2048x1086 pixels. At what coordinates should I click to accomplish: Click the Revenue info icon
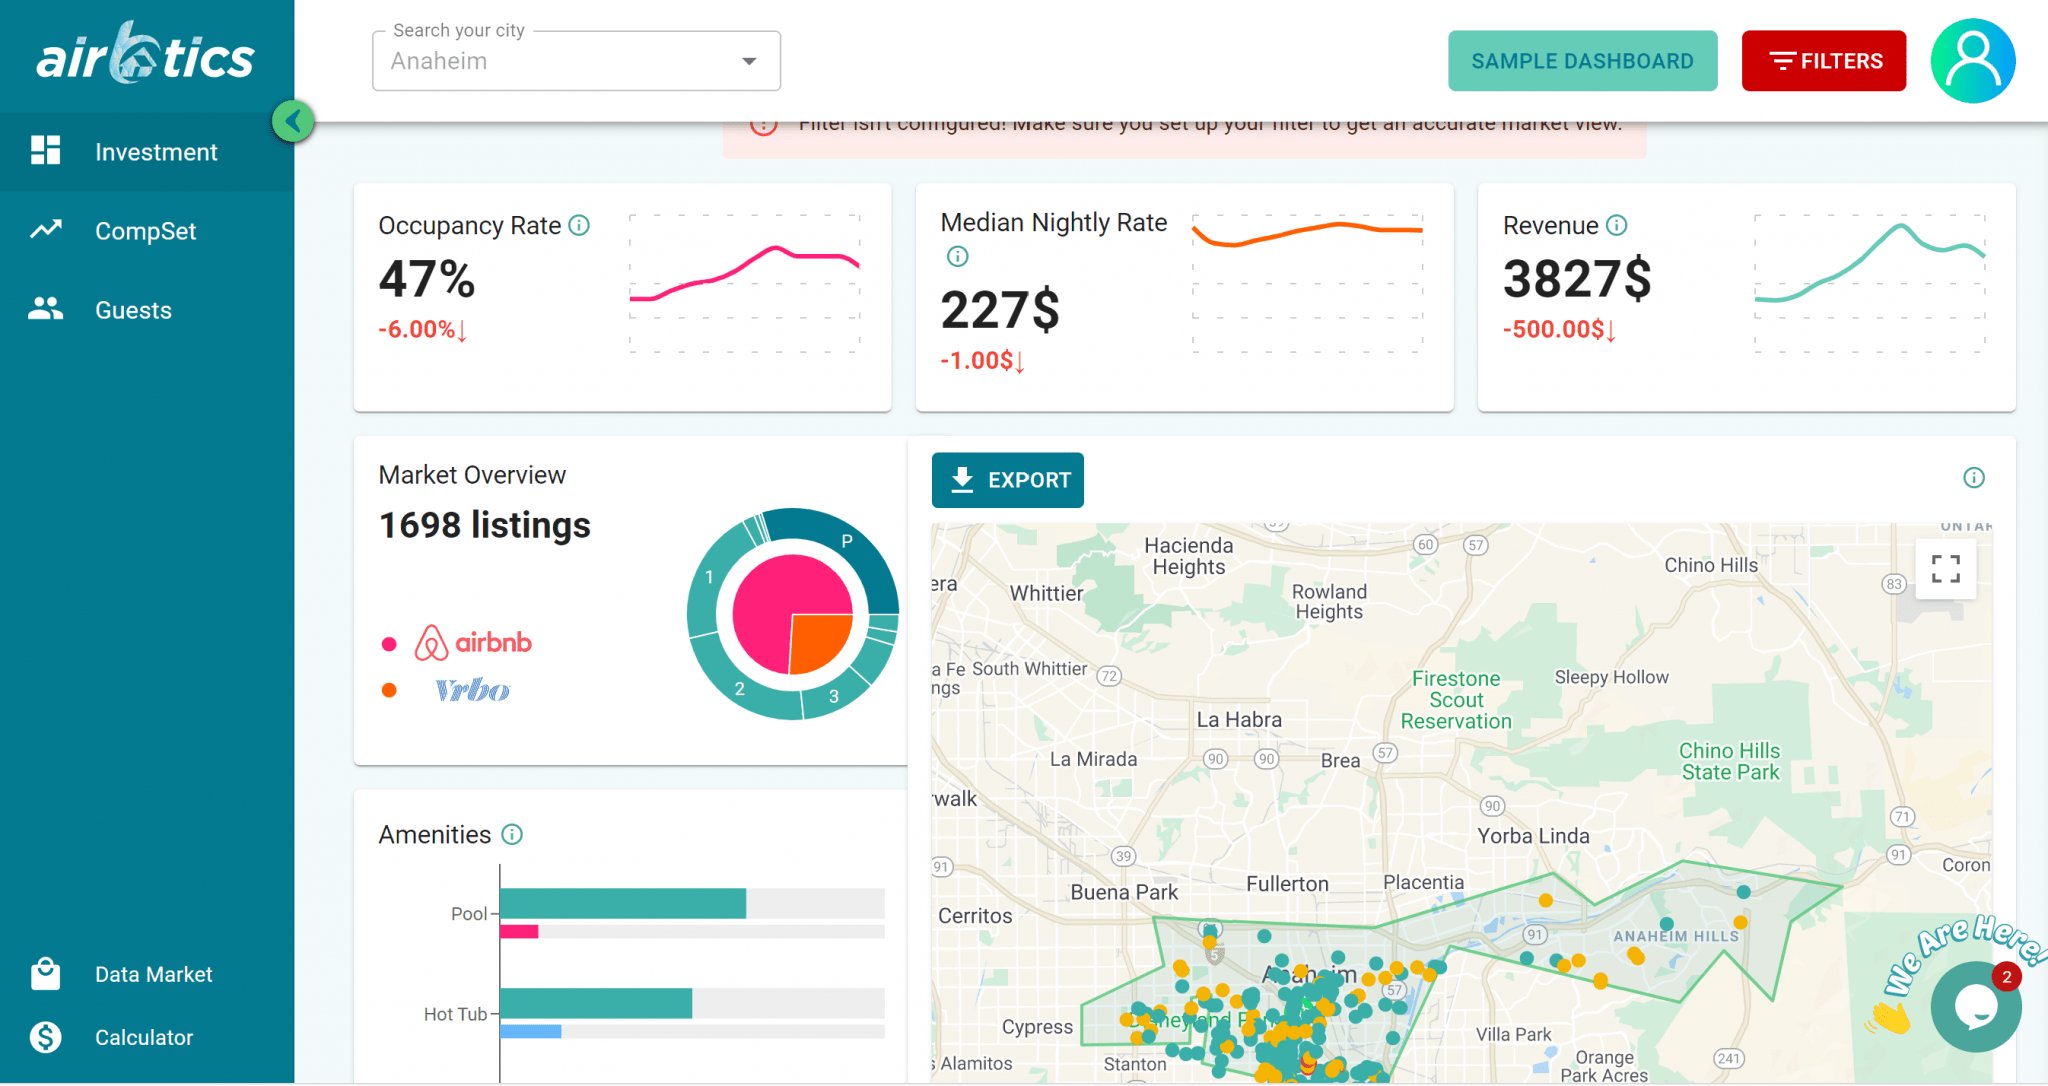tap(1616, 225)
